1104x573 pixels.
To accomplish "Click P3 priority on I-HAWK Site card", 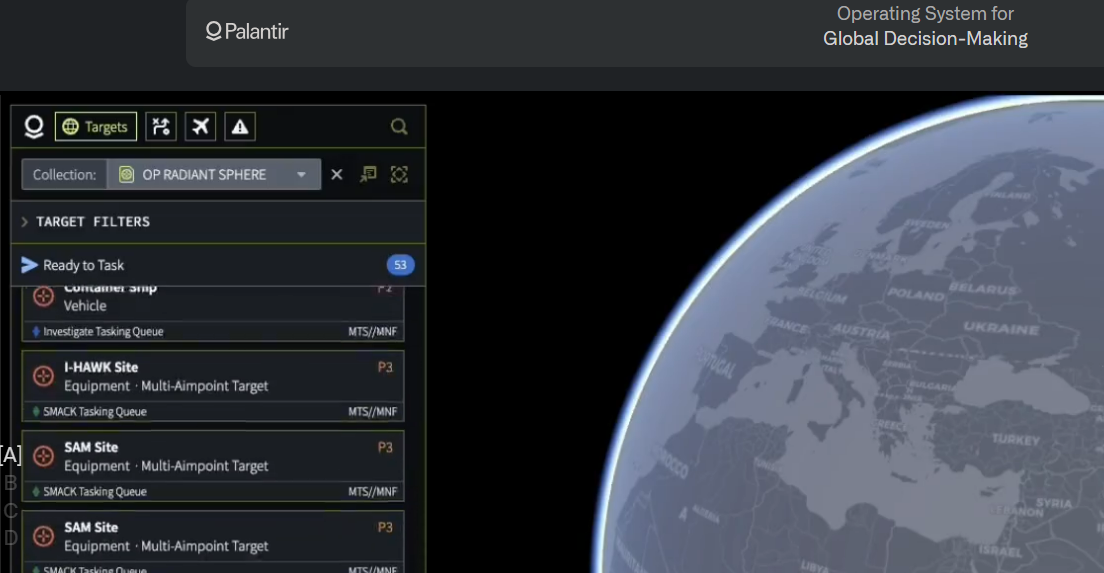I will click(x=385, y=367).
